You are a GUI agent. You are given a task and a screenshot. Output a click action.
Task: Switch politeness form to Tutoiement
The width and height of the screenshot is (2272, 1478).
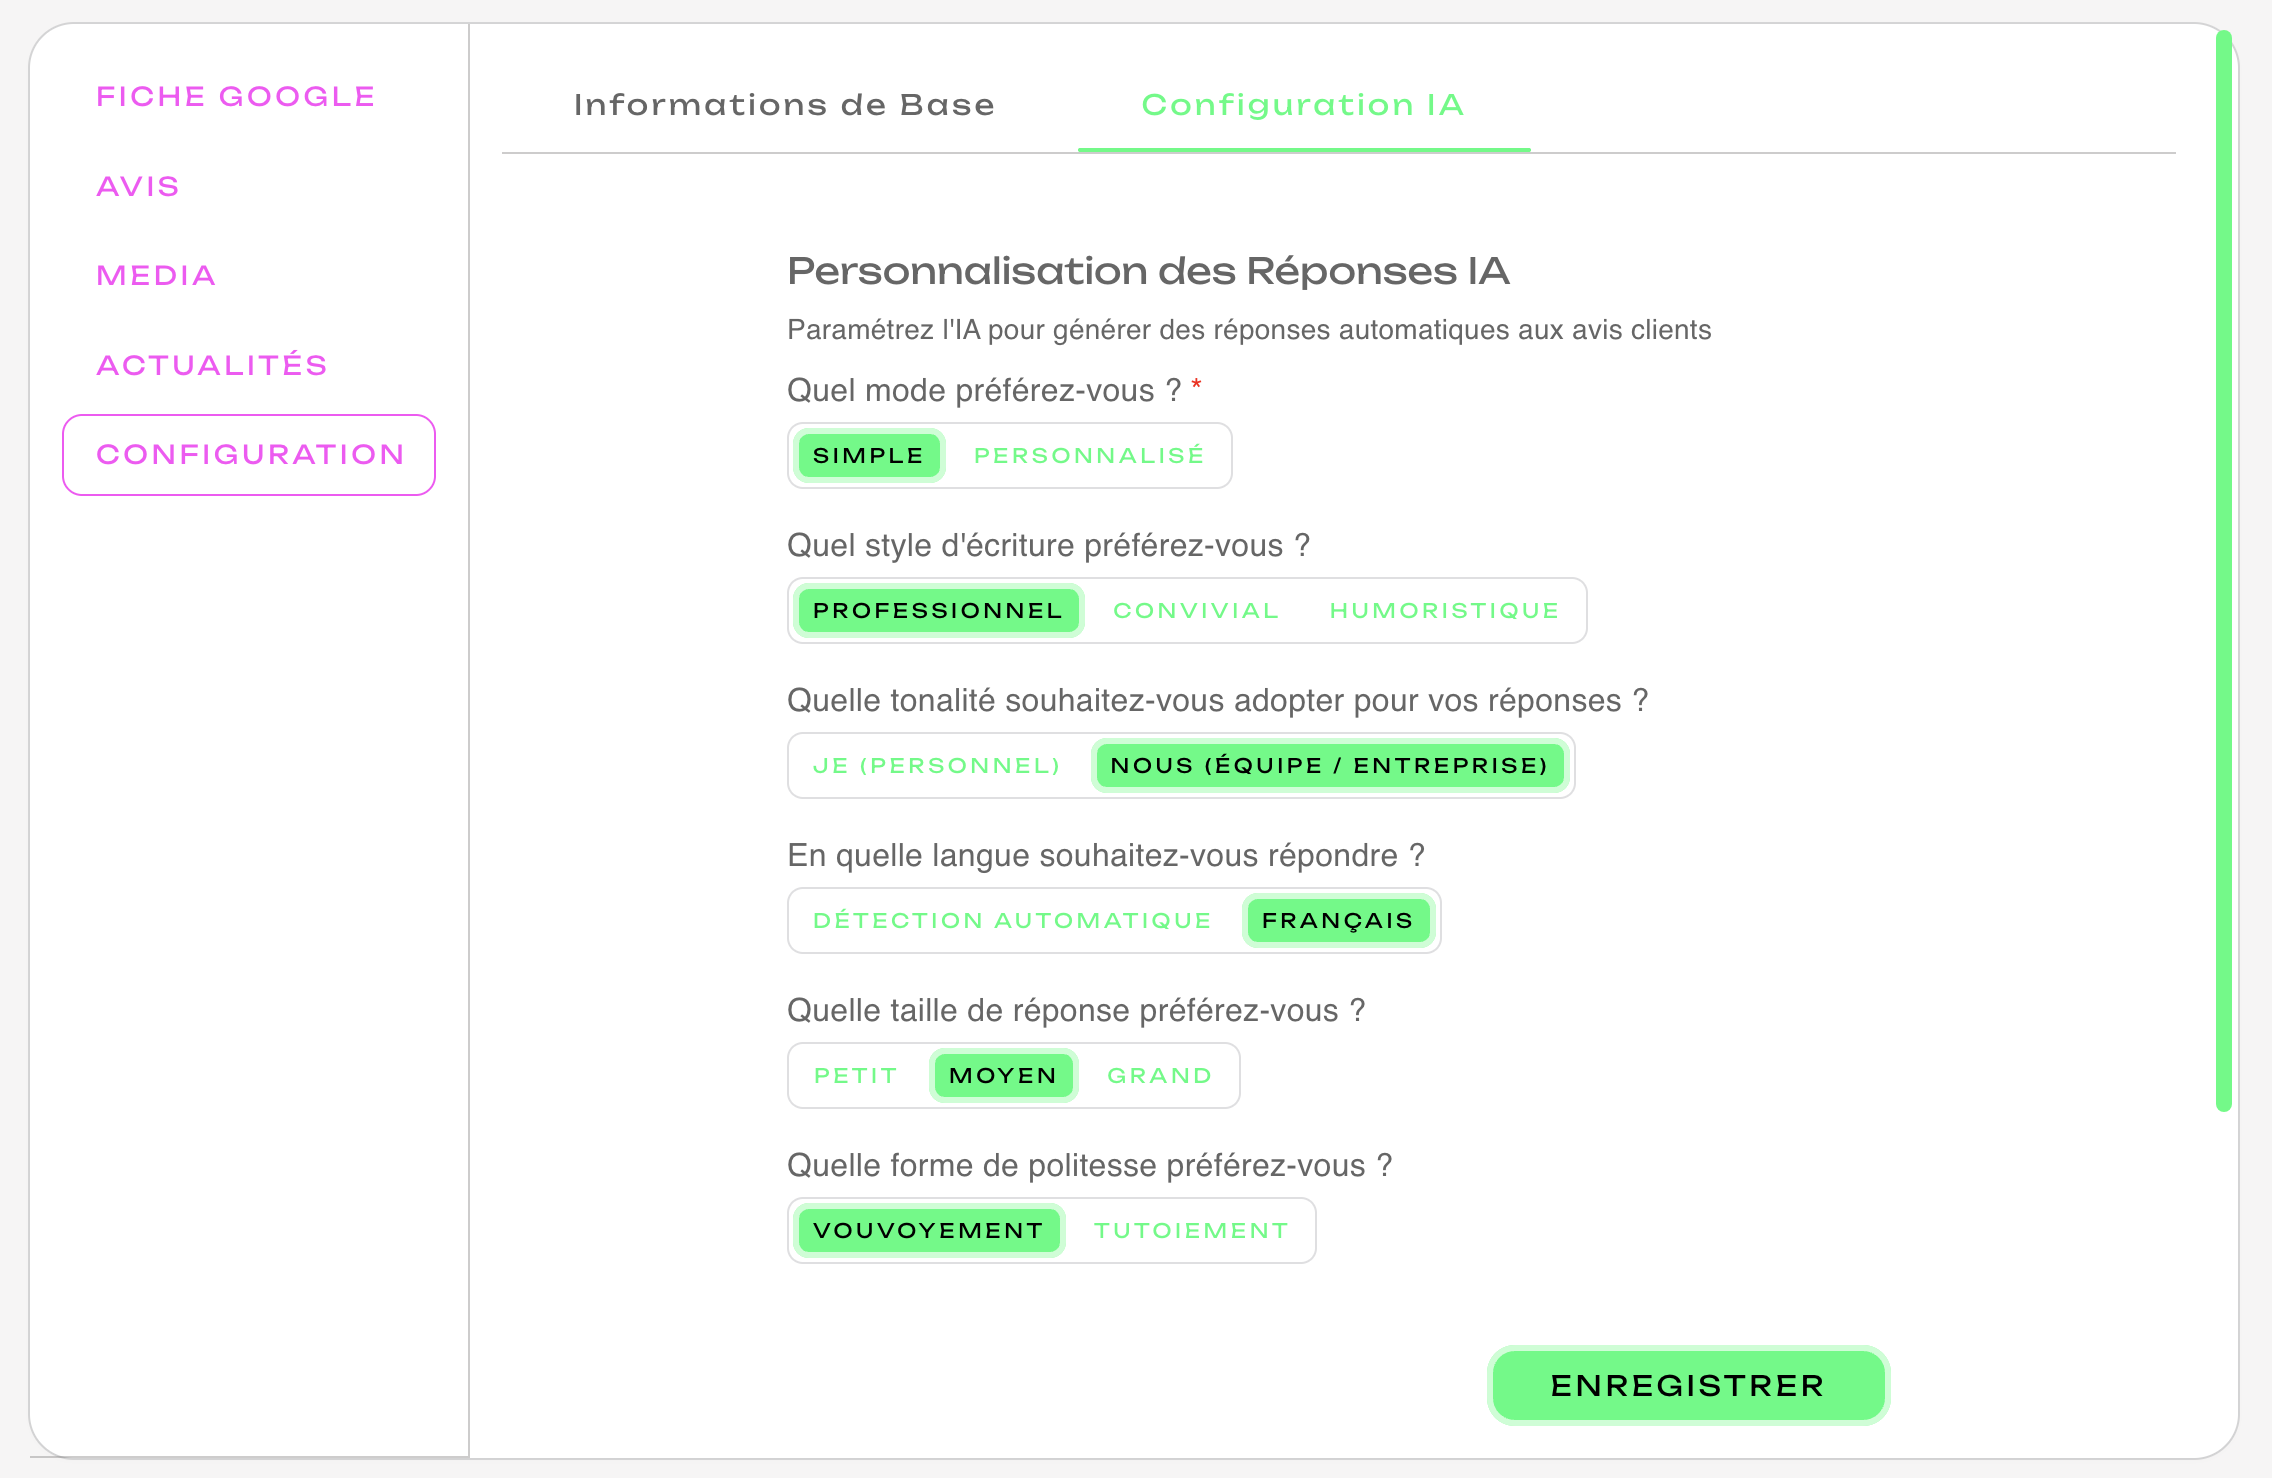tap(1189, 1230)
